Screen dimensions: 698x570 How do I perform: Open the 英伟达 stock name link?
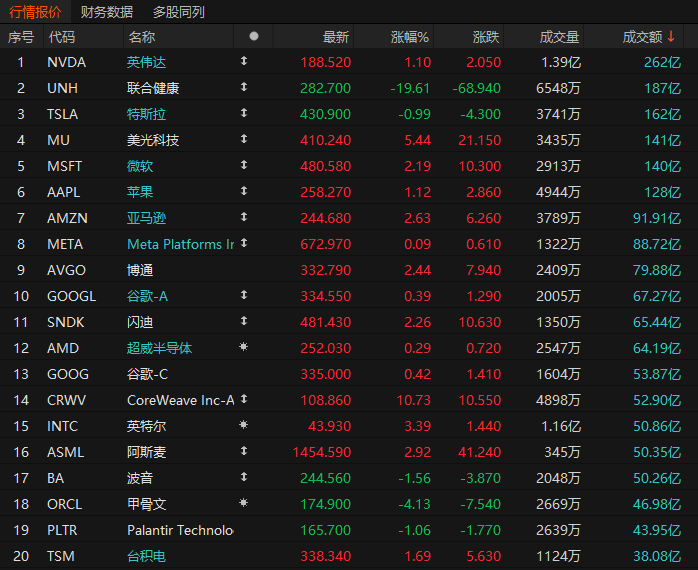pos(146,62)
